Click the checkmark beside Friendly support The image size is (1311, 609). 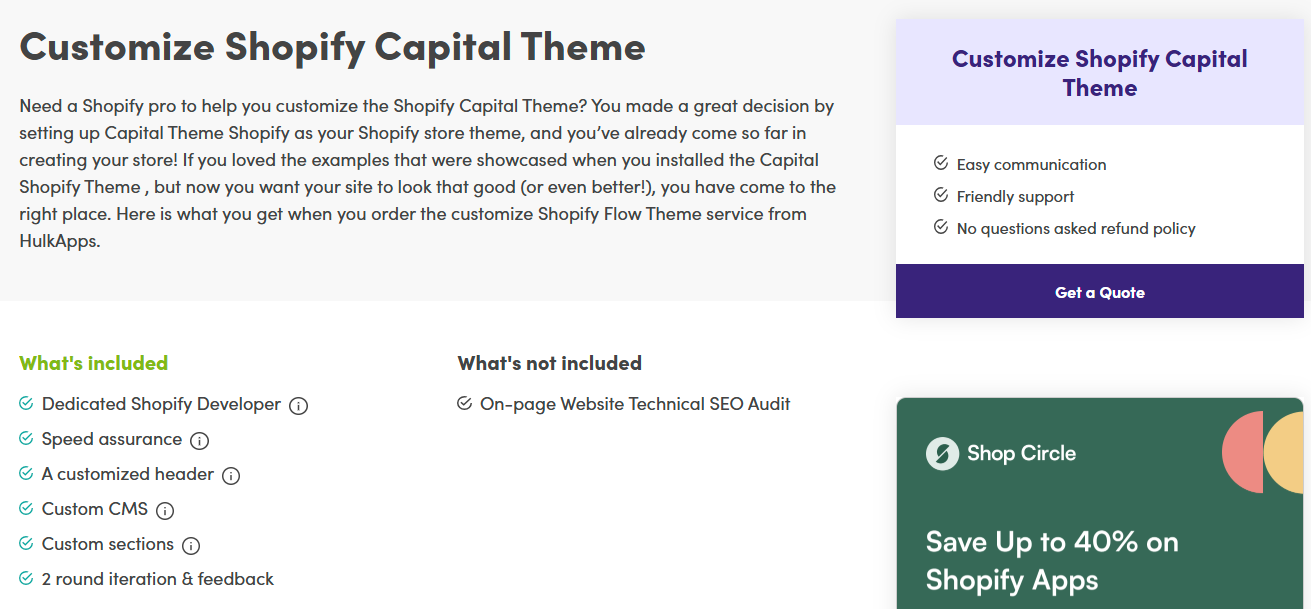pyautogui.click(x=939, y=196)
